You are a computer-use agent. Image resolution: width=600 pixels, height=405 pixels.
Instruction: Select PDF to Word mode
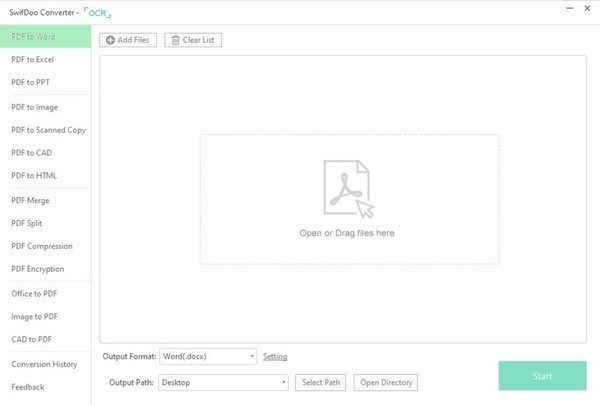pyautogui.click(x=46, y=36)
